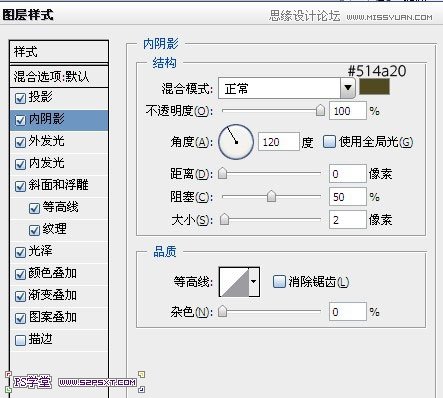Click the inner shadow color swatch
Screen dimensions: 443x398
374,87
